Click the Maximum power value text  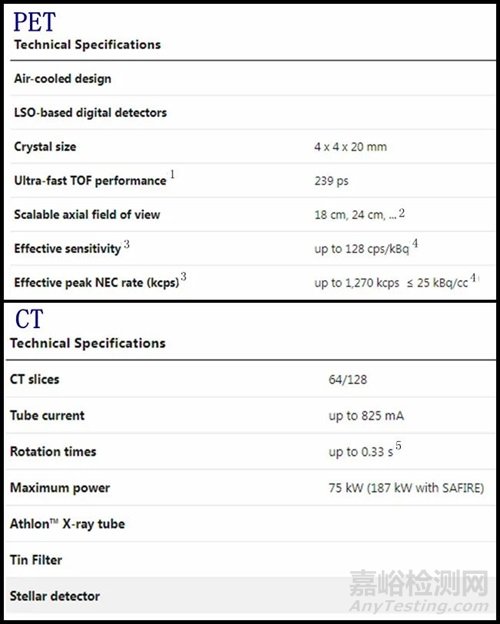click(x=406, y=488)
